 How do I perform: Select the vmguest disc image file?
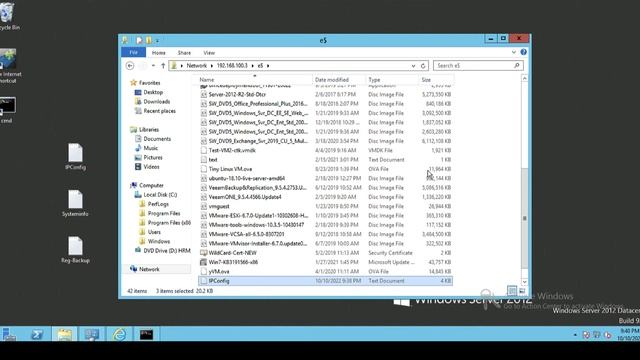[x=219, y=207]
